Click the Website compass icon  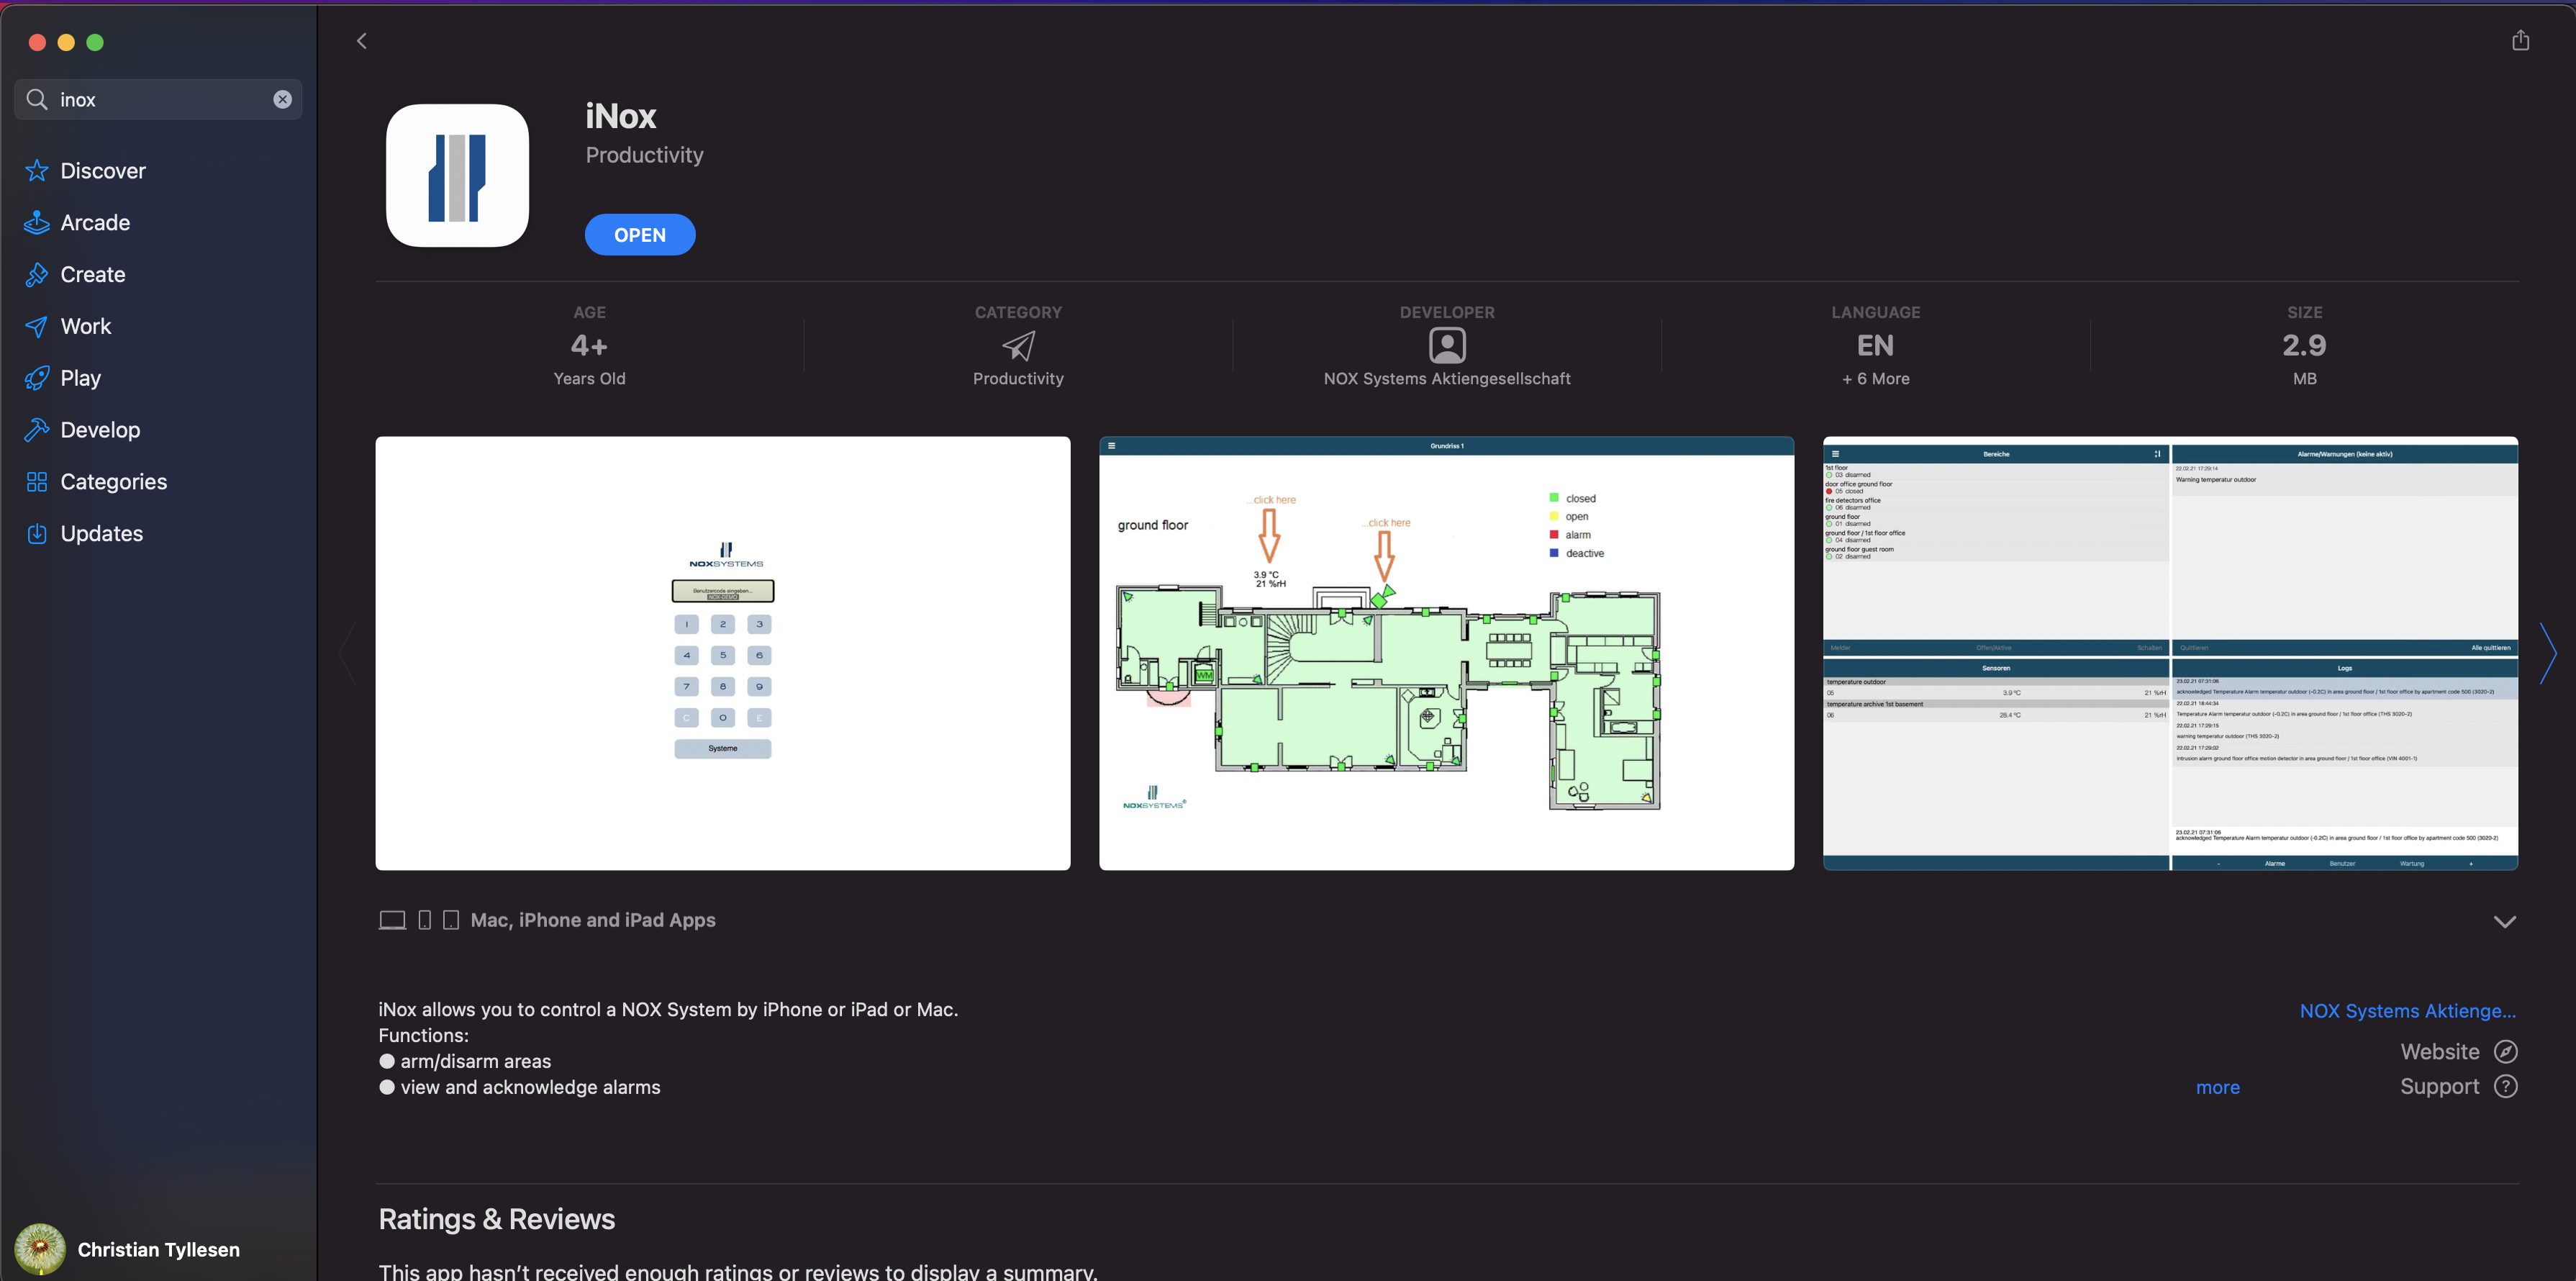[x=2506, y=1052]
